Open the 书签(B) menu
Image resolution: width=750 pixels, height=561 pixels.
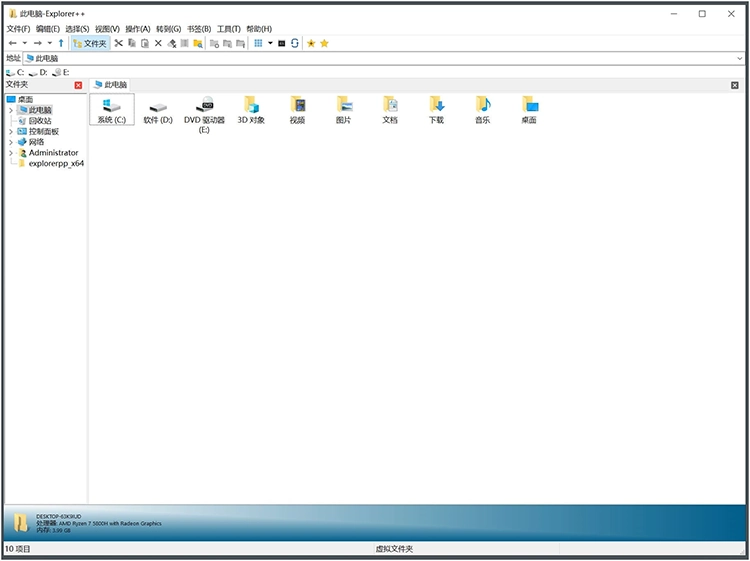199,29
